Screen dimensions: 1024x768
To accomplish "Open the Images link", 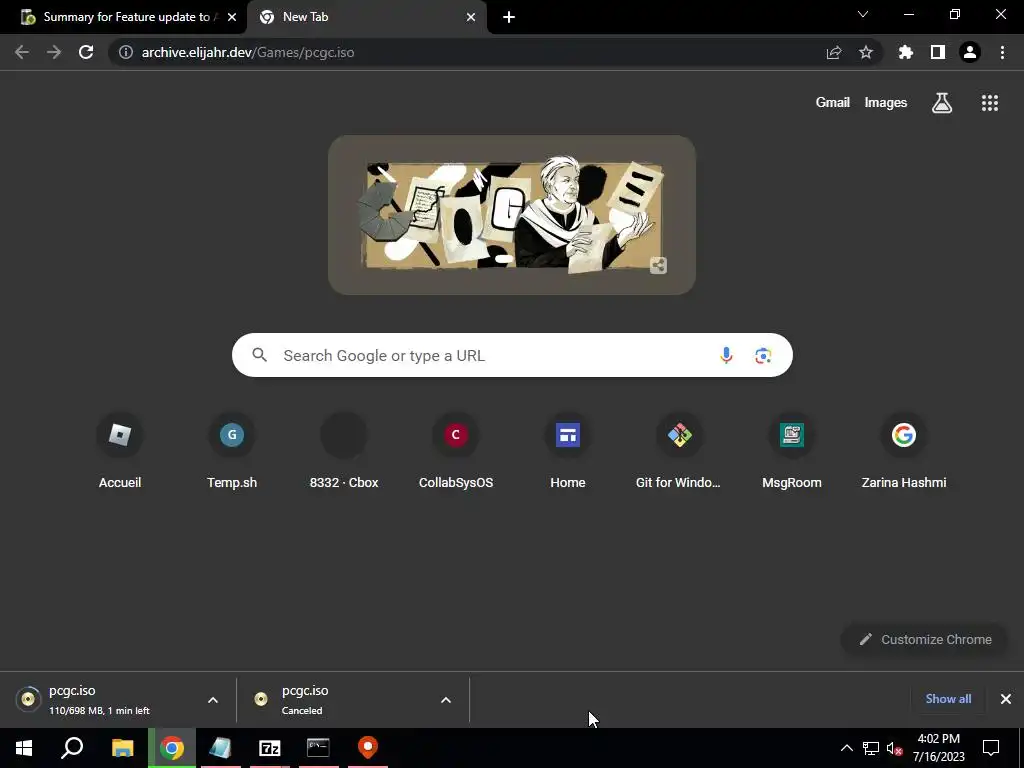I will point(886,103).
